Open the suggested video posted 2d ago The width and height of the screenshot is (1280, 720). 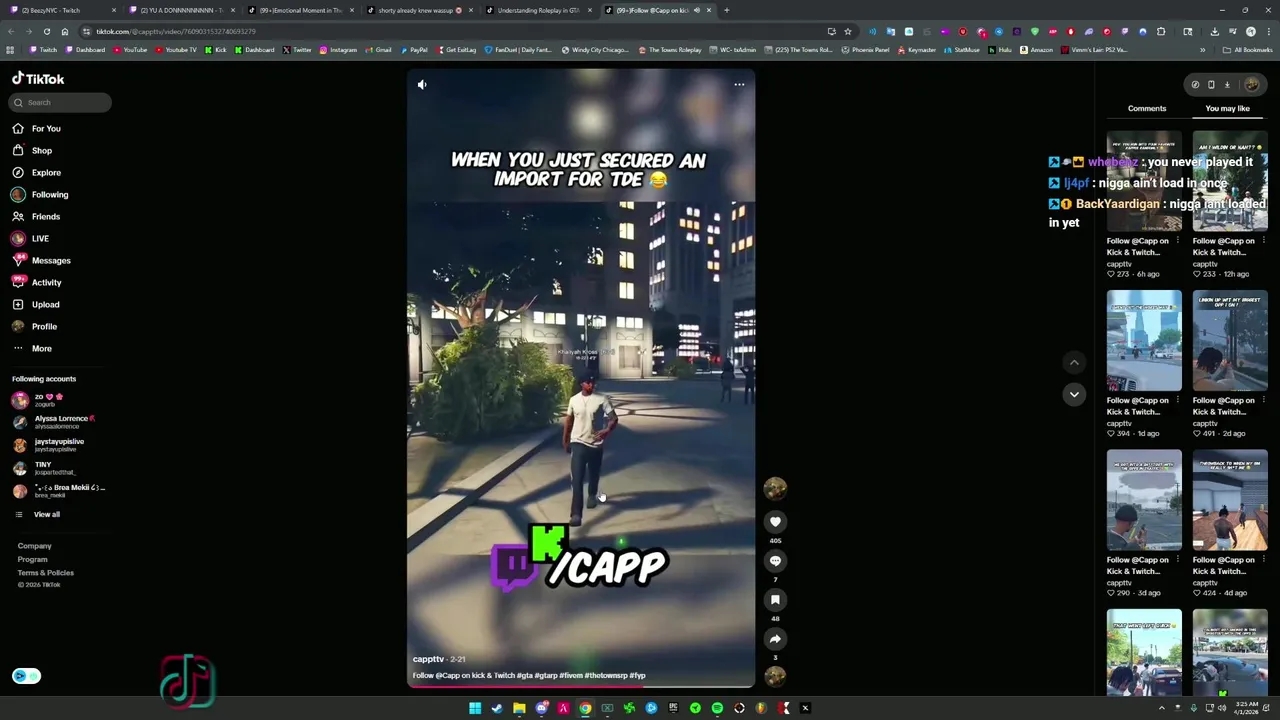pyautogui.click(x=1230, y=340)
